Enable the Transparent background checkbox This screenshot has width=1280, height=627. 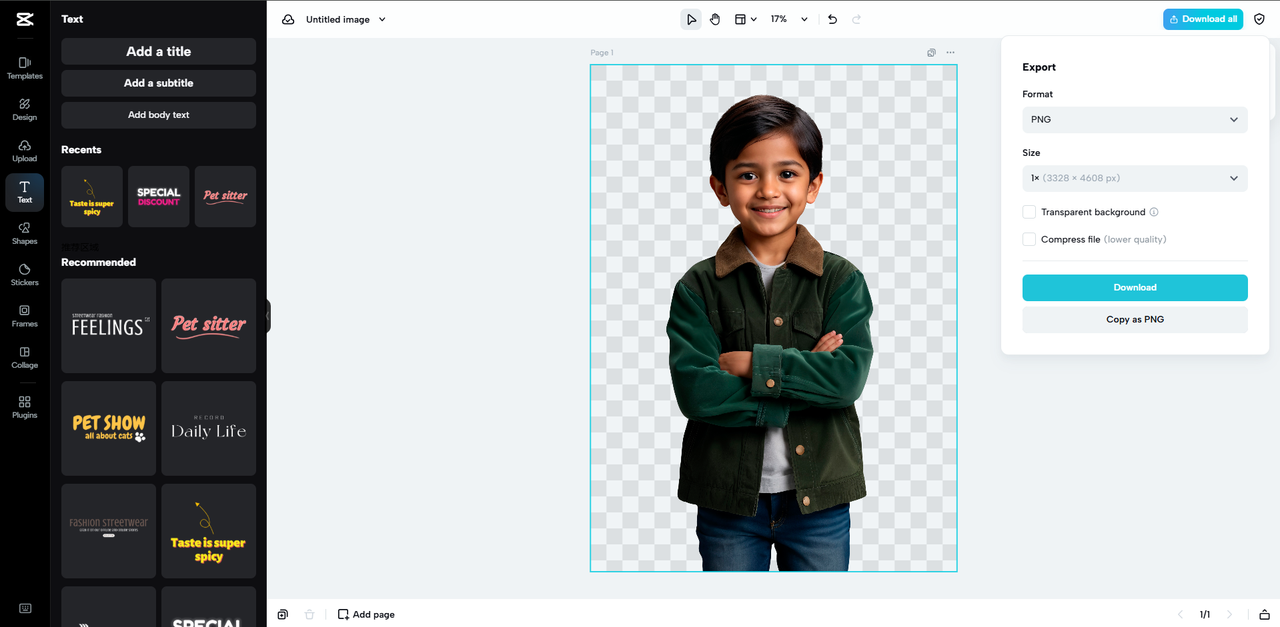click(1029, 212)
